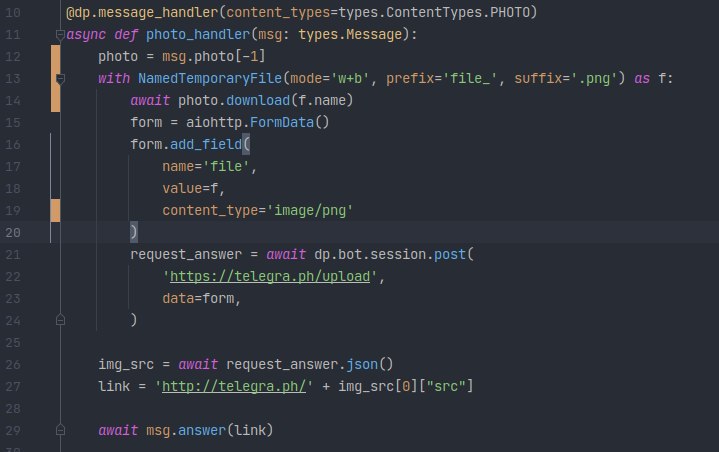Click the 'w+b' mode string

point(350,78)
